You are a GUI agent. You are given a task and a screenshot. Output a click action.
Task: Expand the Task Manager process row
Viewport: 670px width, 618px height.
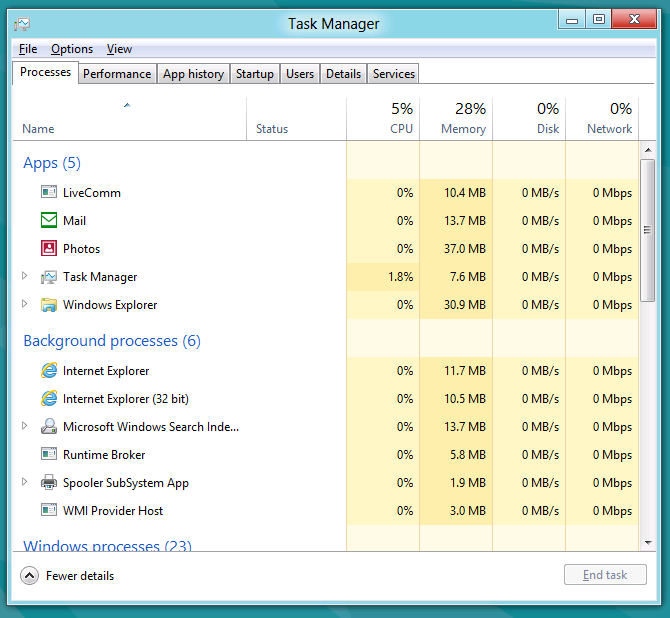coord(25,277)
